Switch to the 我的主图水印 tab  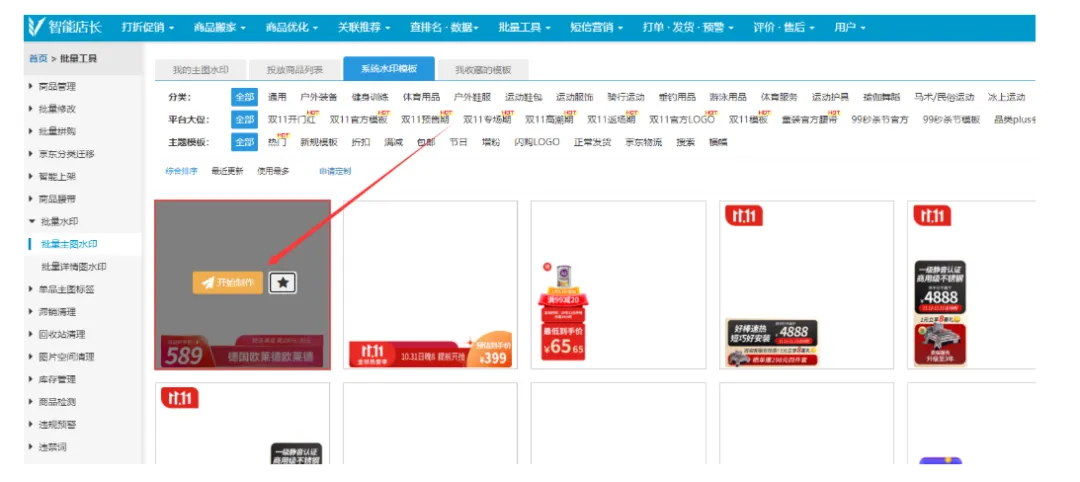(x=200, y=70)
